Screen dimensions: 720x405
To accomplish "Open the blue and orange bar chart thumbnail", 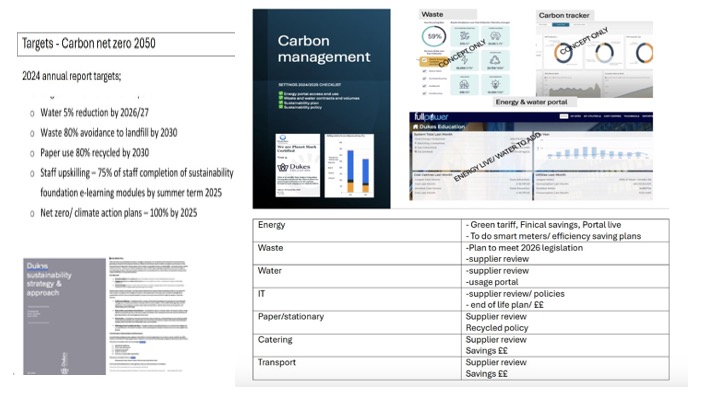I will tap(349, 166).
